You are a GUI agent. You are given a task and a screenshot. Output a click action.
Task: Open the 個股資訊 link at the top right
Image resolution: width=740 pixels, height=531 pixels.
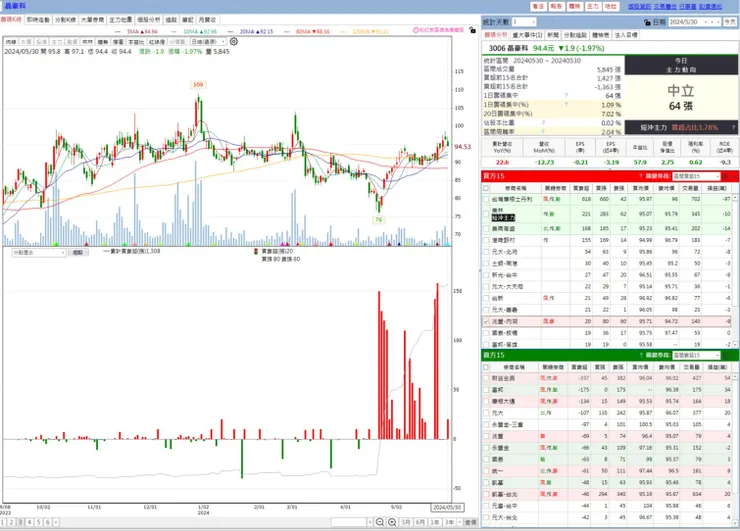(x=639, y=6)
